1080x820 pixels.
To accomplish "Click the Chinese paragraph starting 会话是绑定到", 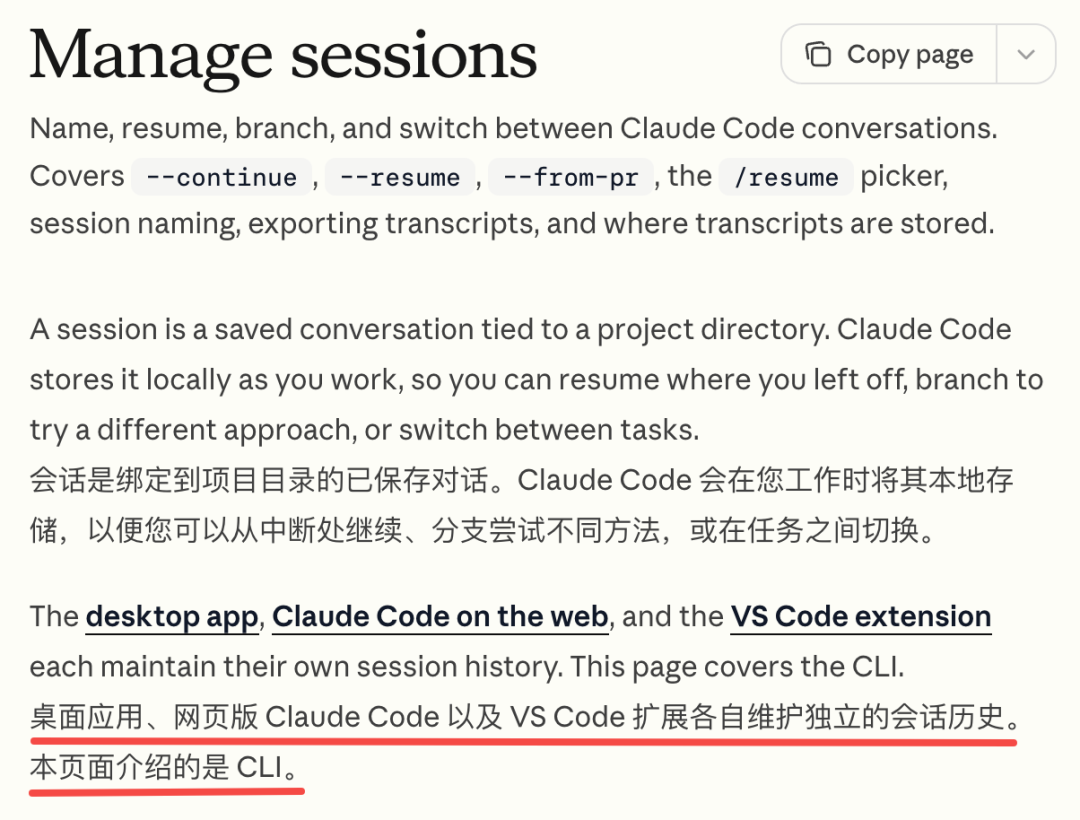I will point(521,505).
